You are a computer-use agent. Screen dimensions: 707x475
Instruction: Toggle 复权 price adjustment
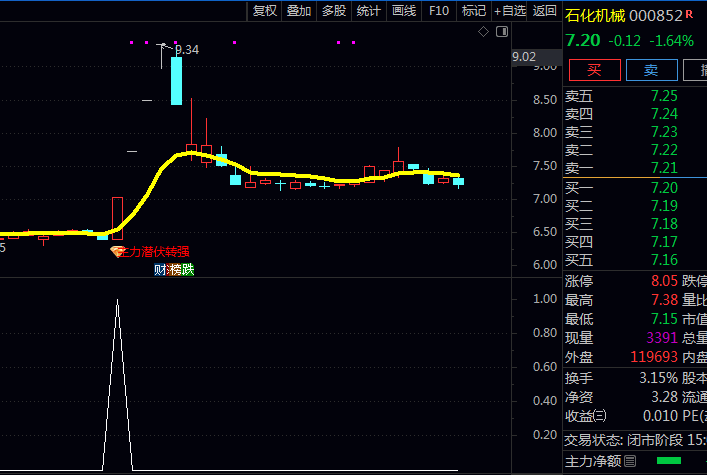264,11
